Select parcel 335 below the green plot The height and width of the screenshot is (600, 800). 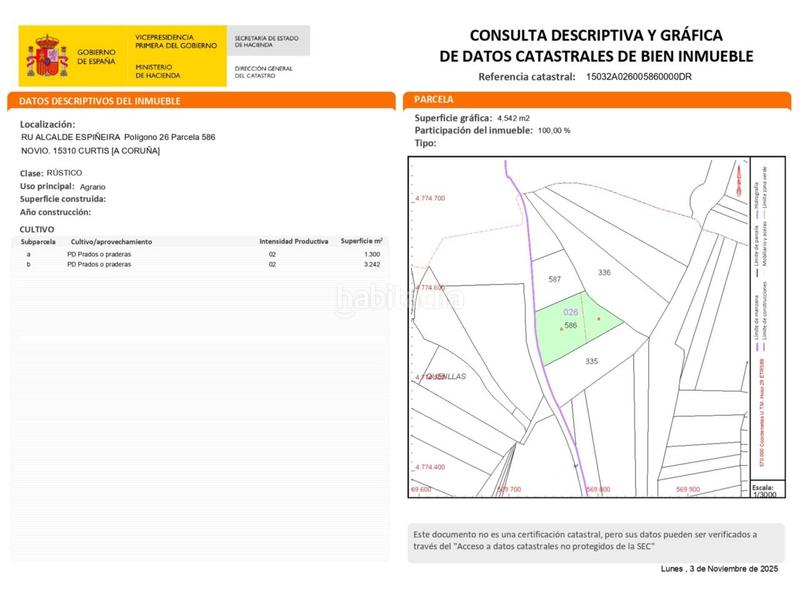coord(591,361)
